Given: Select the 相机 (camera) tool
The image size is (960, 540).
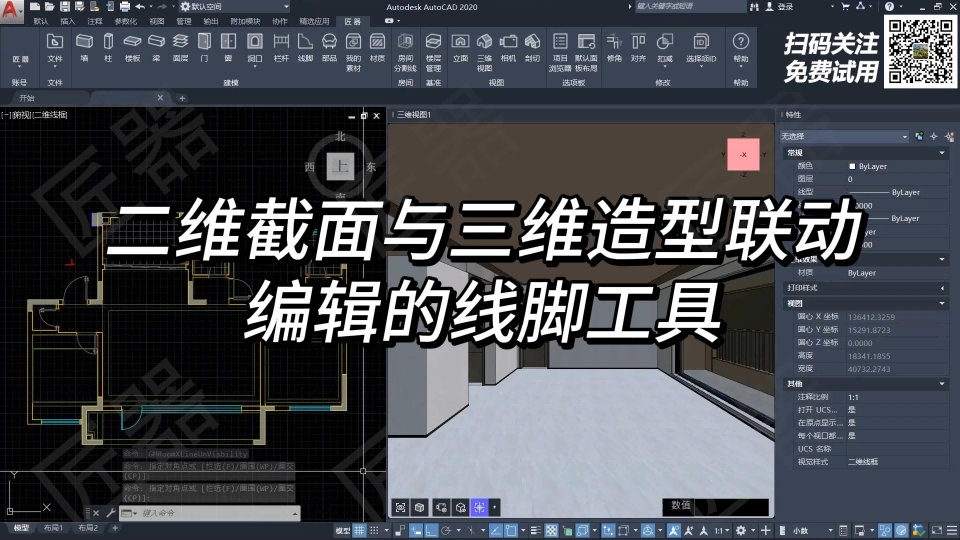Looking at the screenshot, I should (x=508, y=48).
